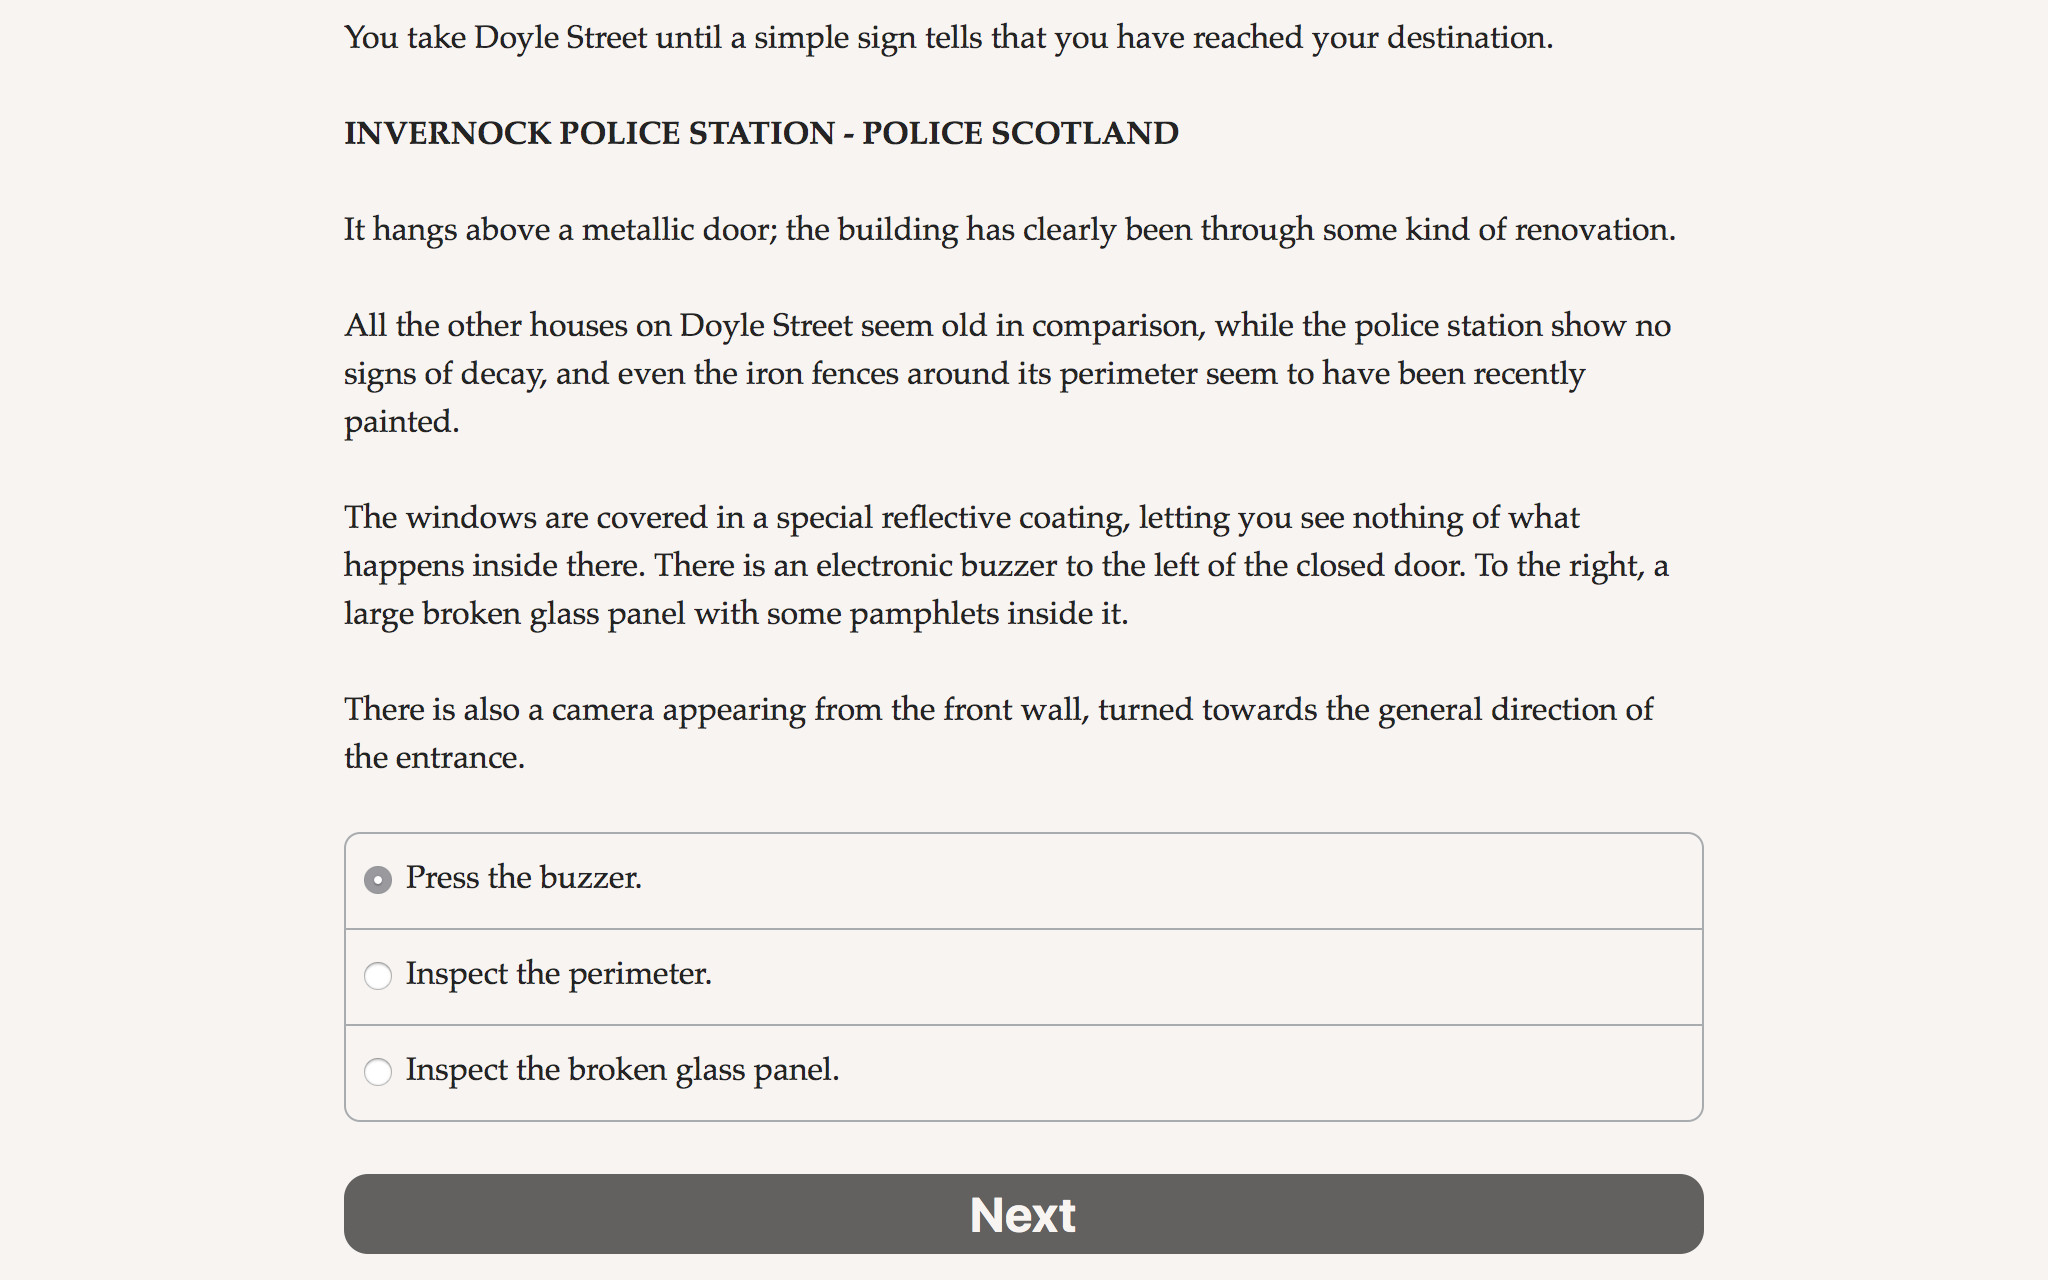
Task: Click the Next button
Action: pyautogui.click(x=1023, y=1214)
